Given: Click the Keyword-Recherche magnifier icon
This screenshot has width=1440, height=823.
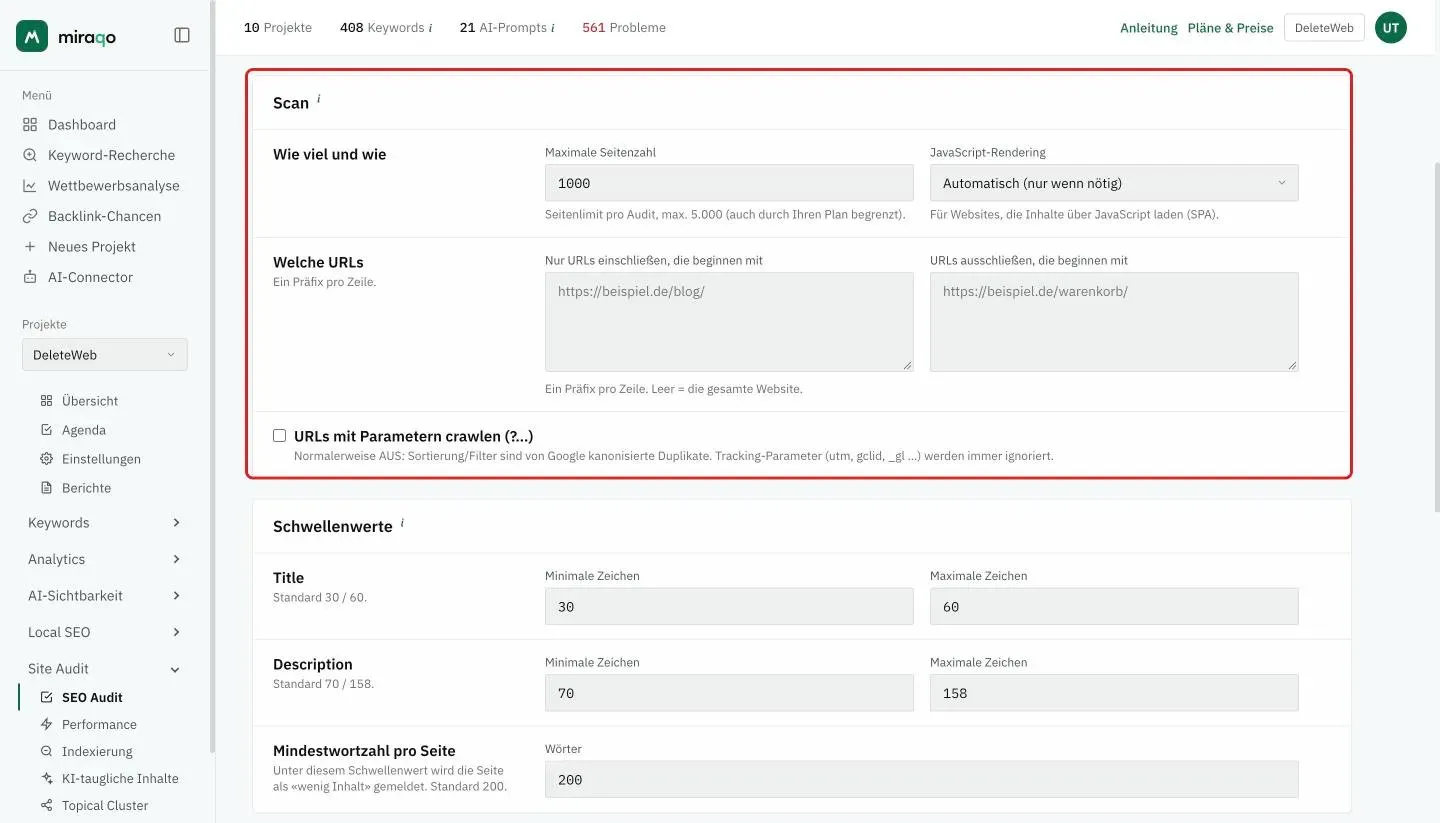Looking at the screenshot, I should point(30,155).
